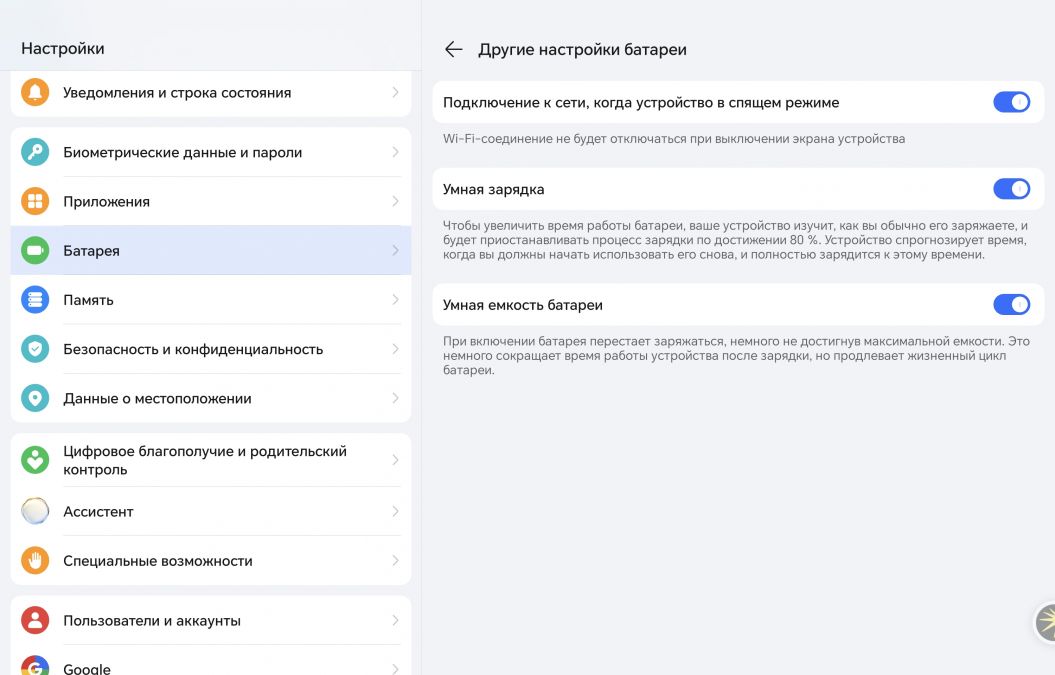Select Цифровое благополучие и родительский контроль
The height and width of the screenshot is (675, 1055).
pos(211,460)
